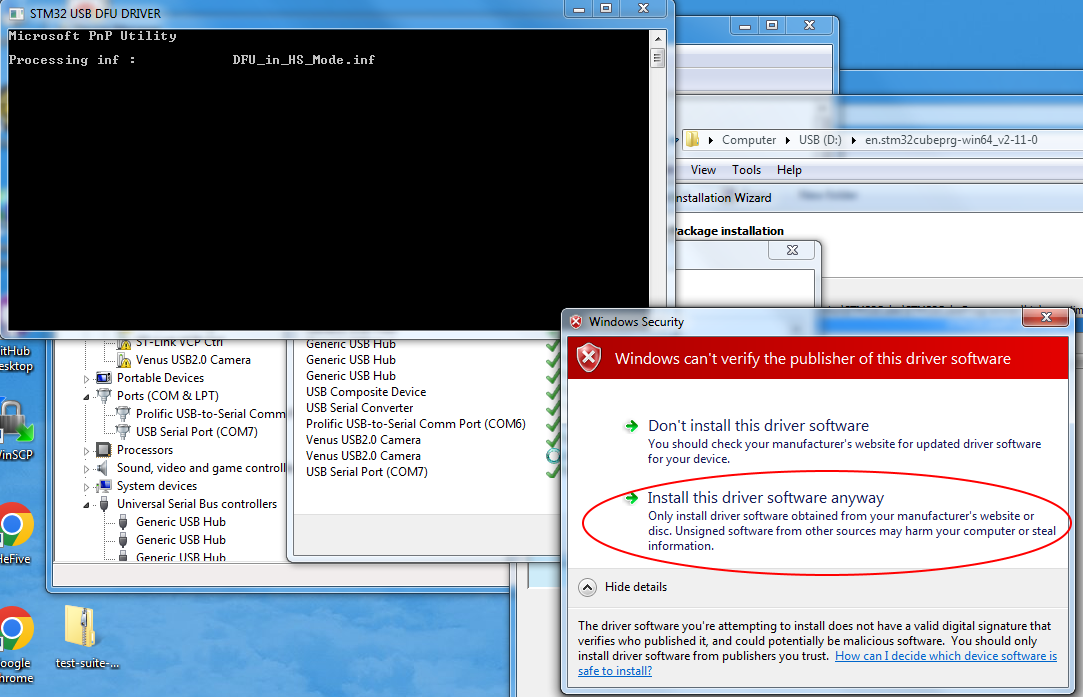Collapse Universal Serial Bus controllers node
The image size is (1083, 697).
[86, 504]
